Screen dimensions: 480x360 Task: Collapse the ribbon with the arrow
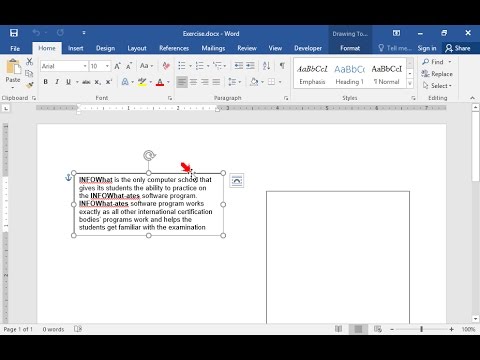click(472, 98)
